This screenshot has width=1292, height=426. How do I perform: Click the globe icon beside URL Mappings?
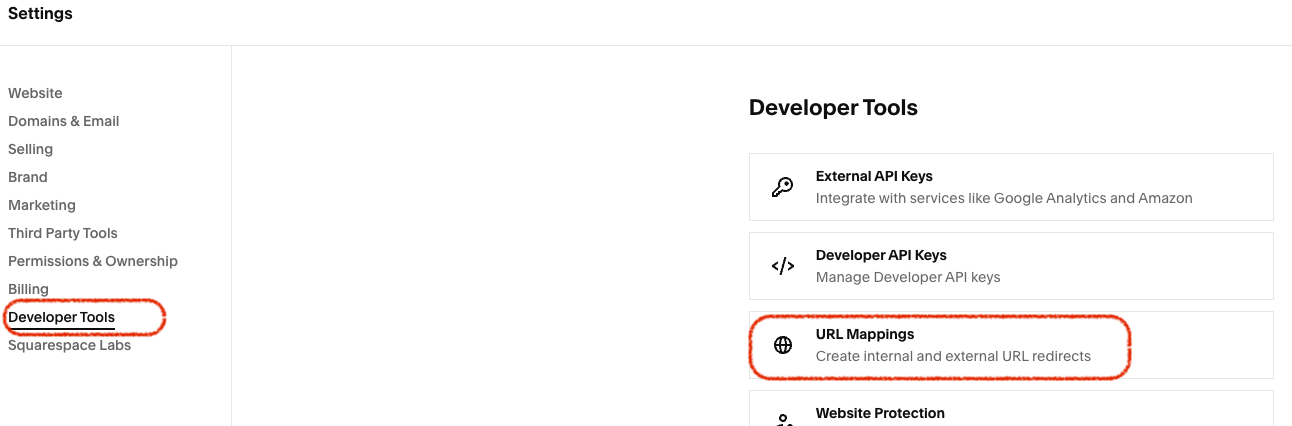[783, 345]
